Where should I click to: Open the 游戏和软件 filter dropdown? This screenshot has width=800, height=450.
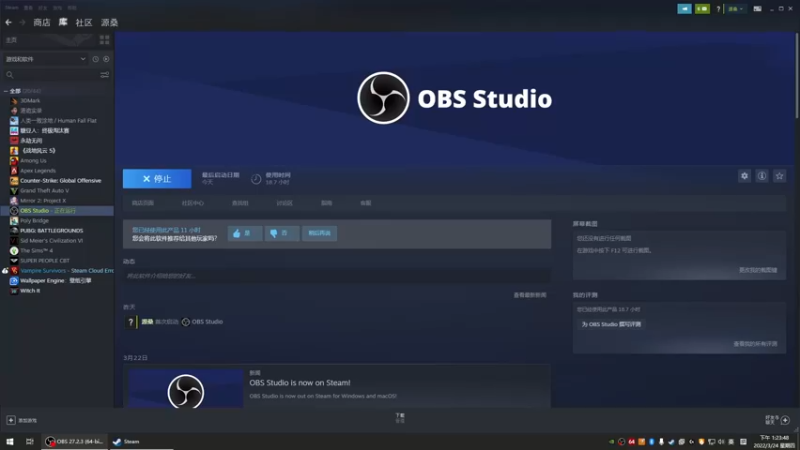click(x=45, y=59)
